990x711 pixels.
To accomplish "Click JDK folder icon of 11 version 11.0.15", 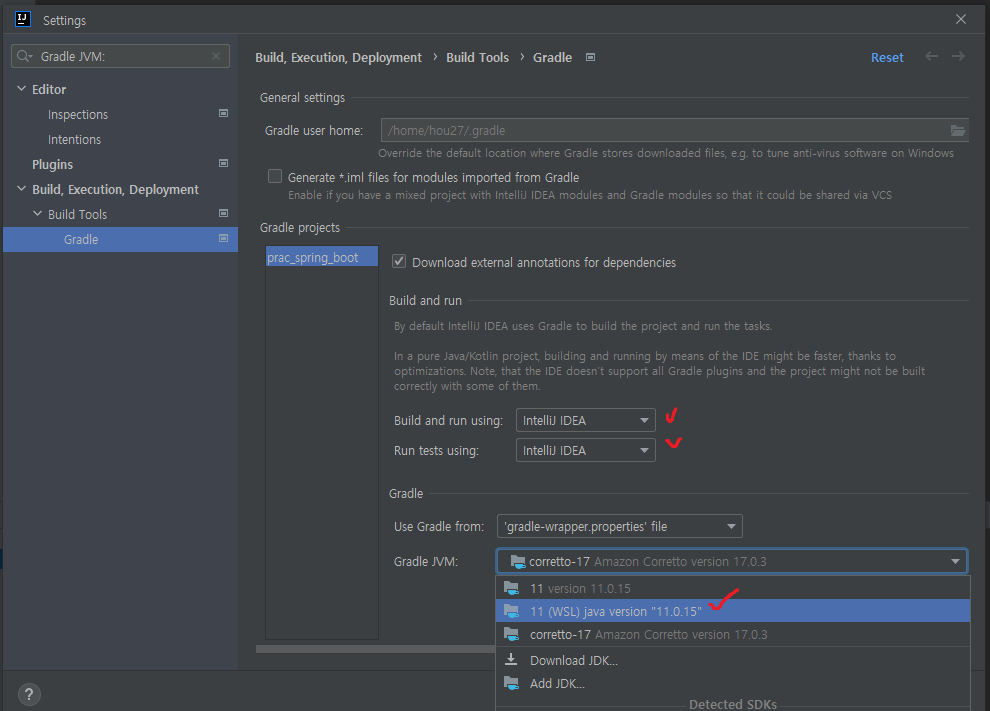I will (x=511, y=589).
